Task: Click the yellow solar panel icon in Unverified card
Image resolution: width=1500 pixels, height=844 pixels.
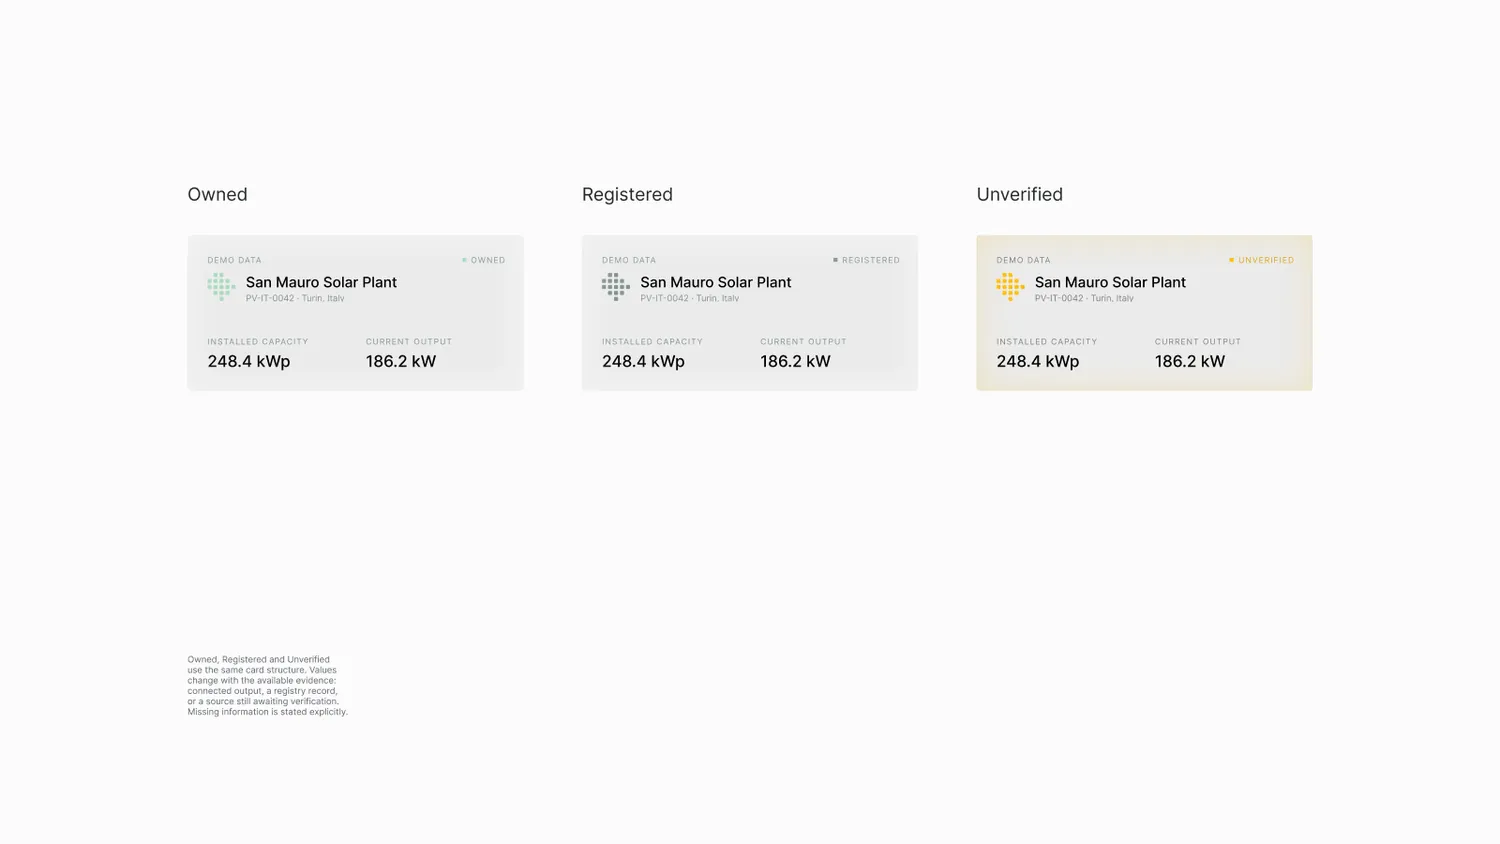Action: coord(1010,287)
